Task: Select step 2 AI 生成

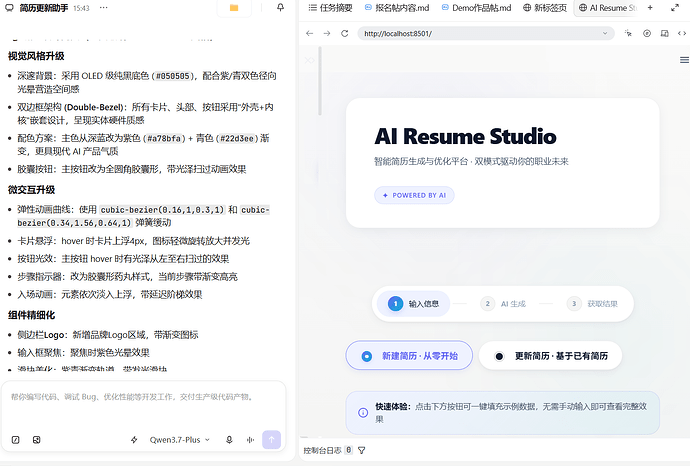Action: (x=503, y=304)
